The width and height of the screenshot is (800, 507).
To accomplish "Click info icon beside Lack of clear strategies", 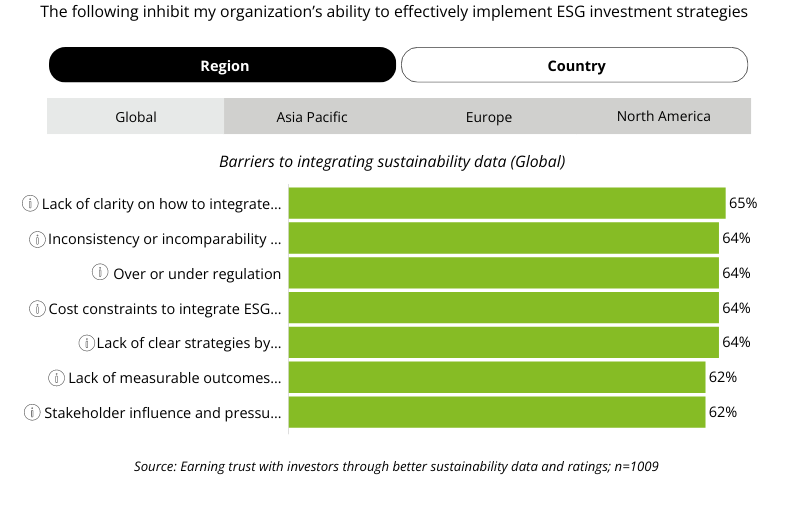I will (x=87, y=343).
